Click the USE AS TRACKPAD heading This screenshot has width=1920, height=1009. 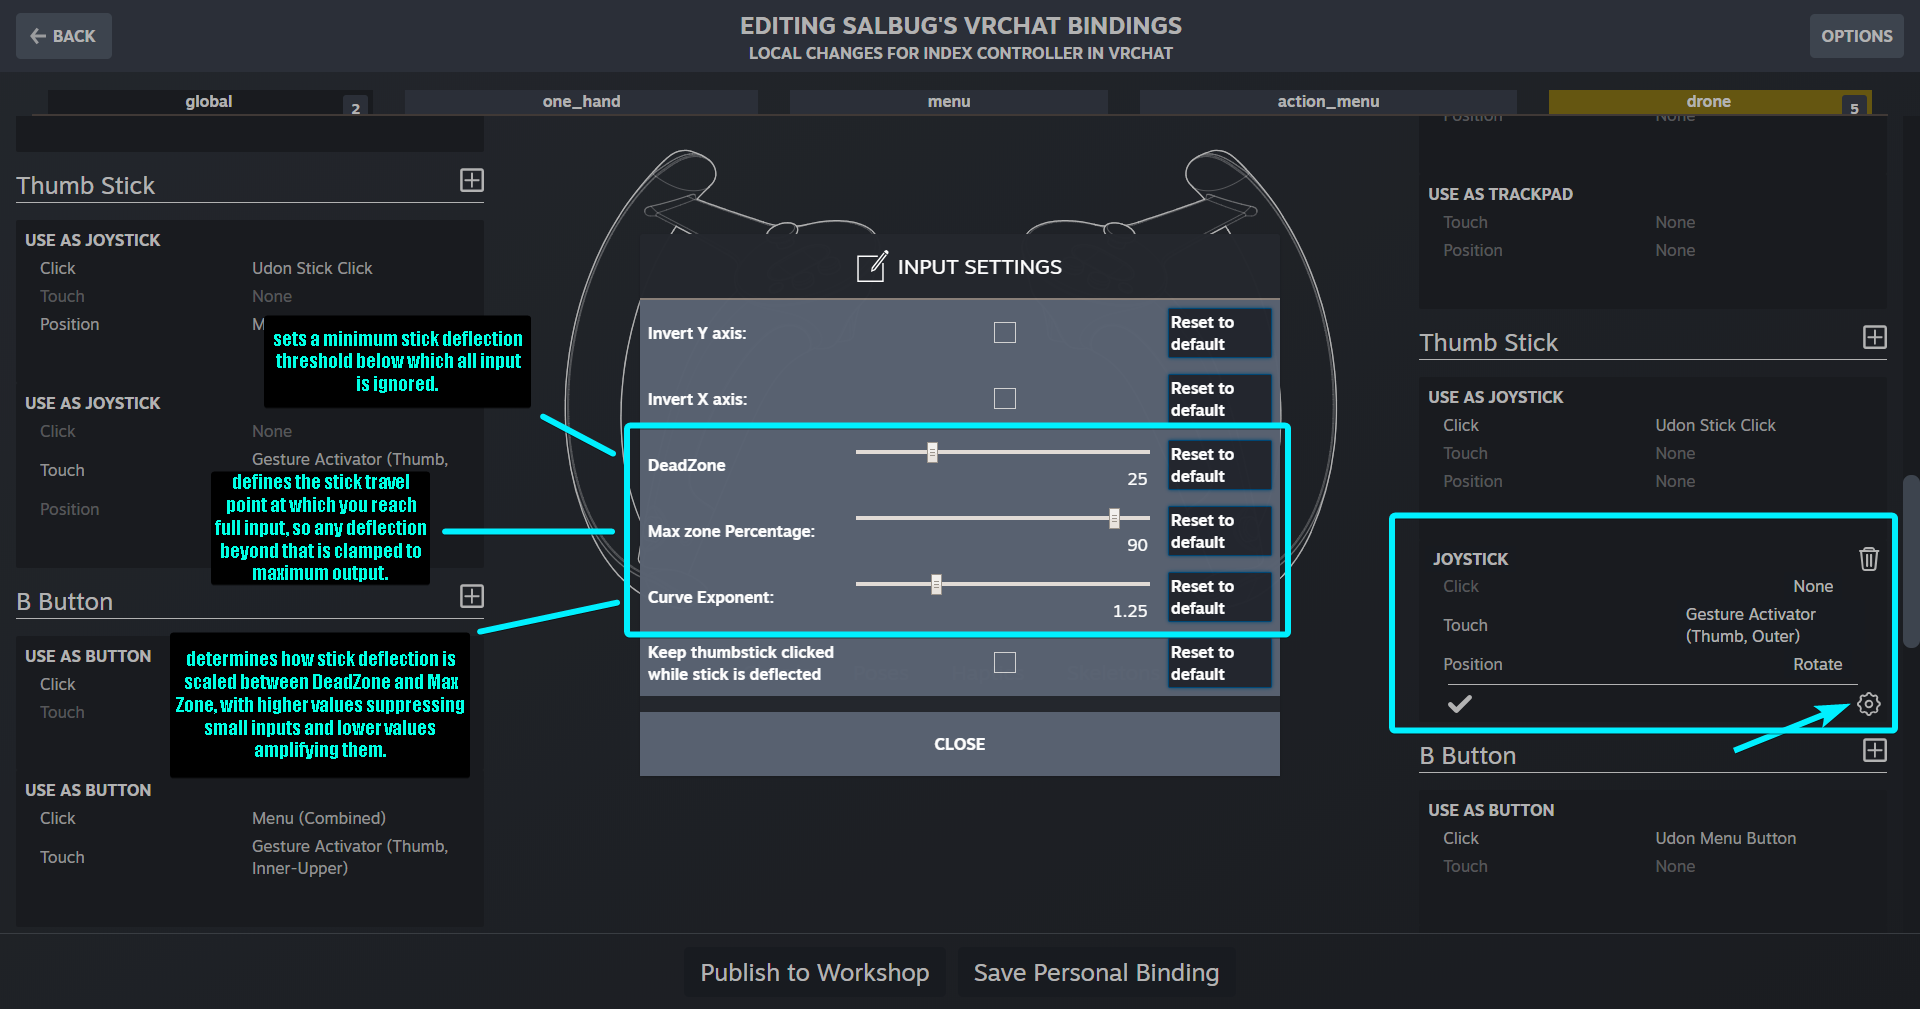click(1500, 194)
